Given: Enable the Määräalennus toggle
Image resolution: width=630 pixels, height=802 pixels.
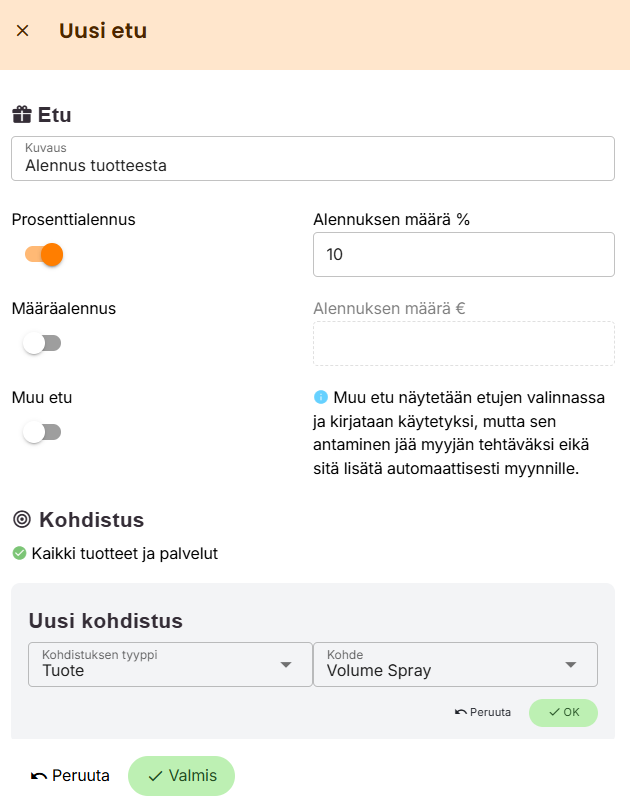Looking at the screenshot, I should click(x=44, y=343).
